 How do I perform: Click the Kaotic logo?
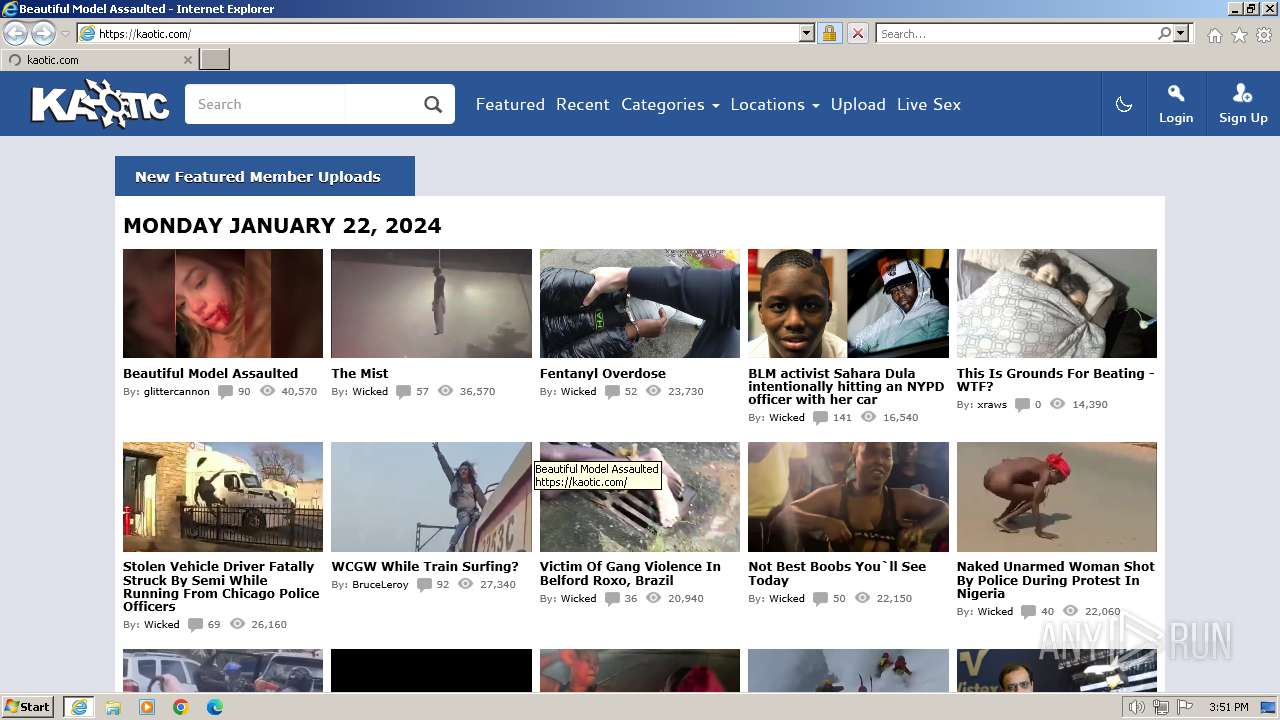[100, 103]
